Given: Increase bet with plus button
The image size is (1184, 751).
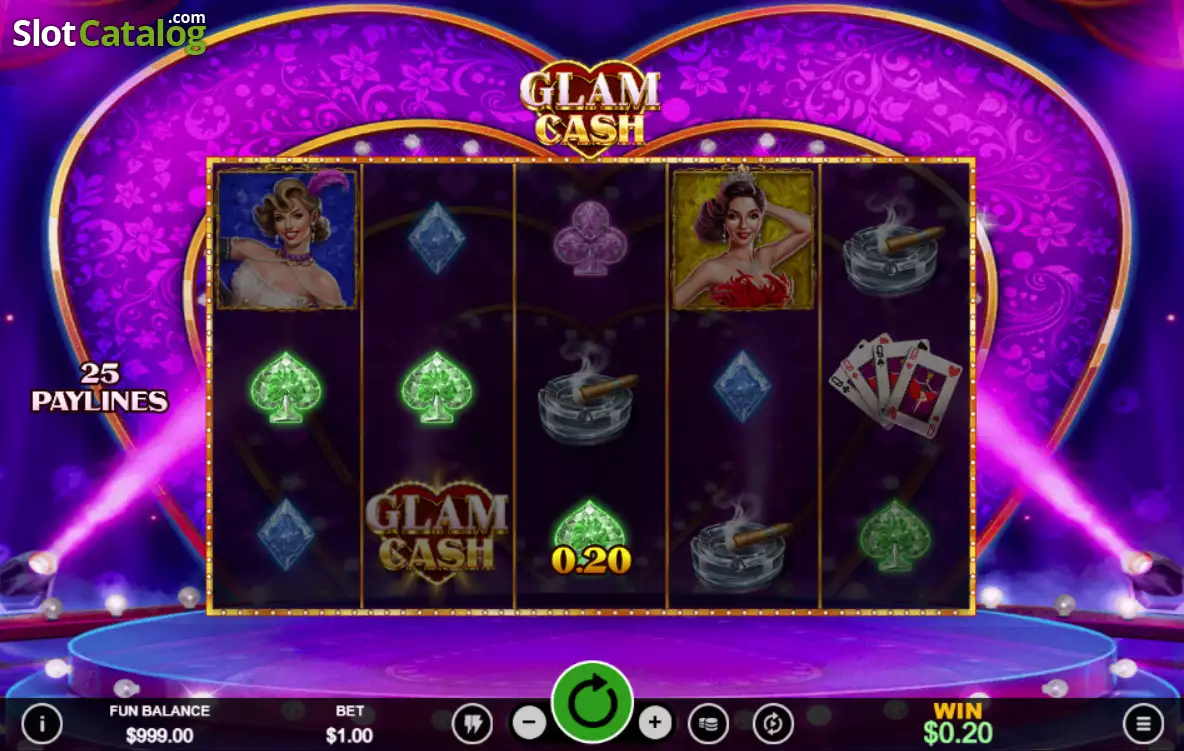Looking at the screenshot, I should click(x=655, y=723).
